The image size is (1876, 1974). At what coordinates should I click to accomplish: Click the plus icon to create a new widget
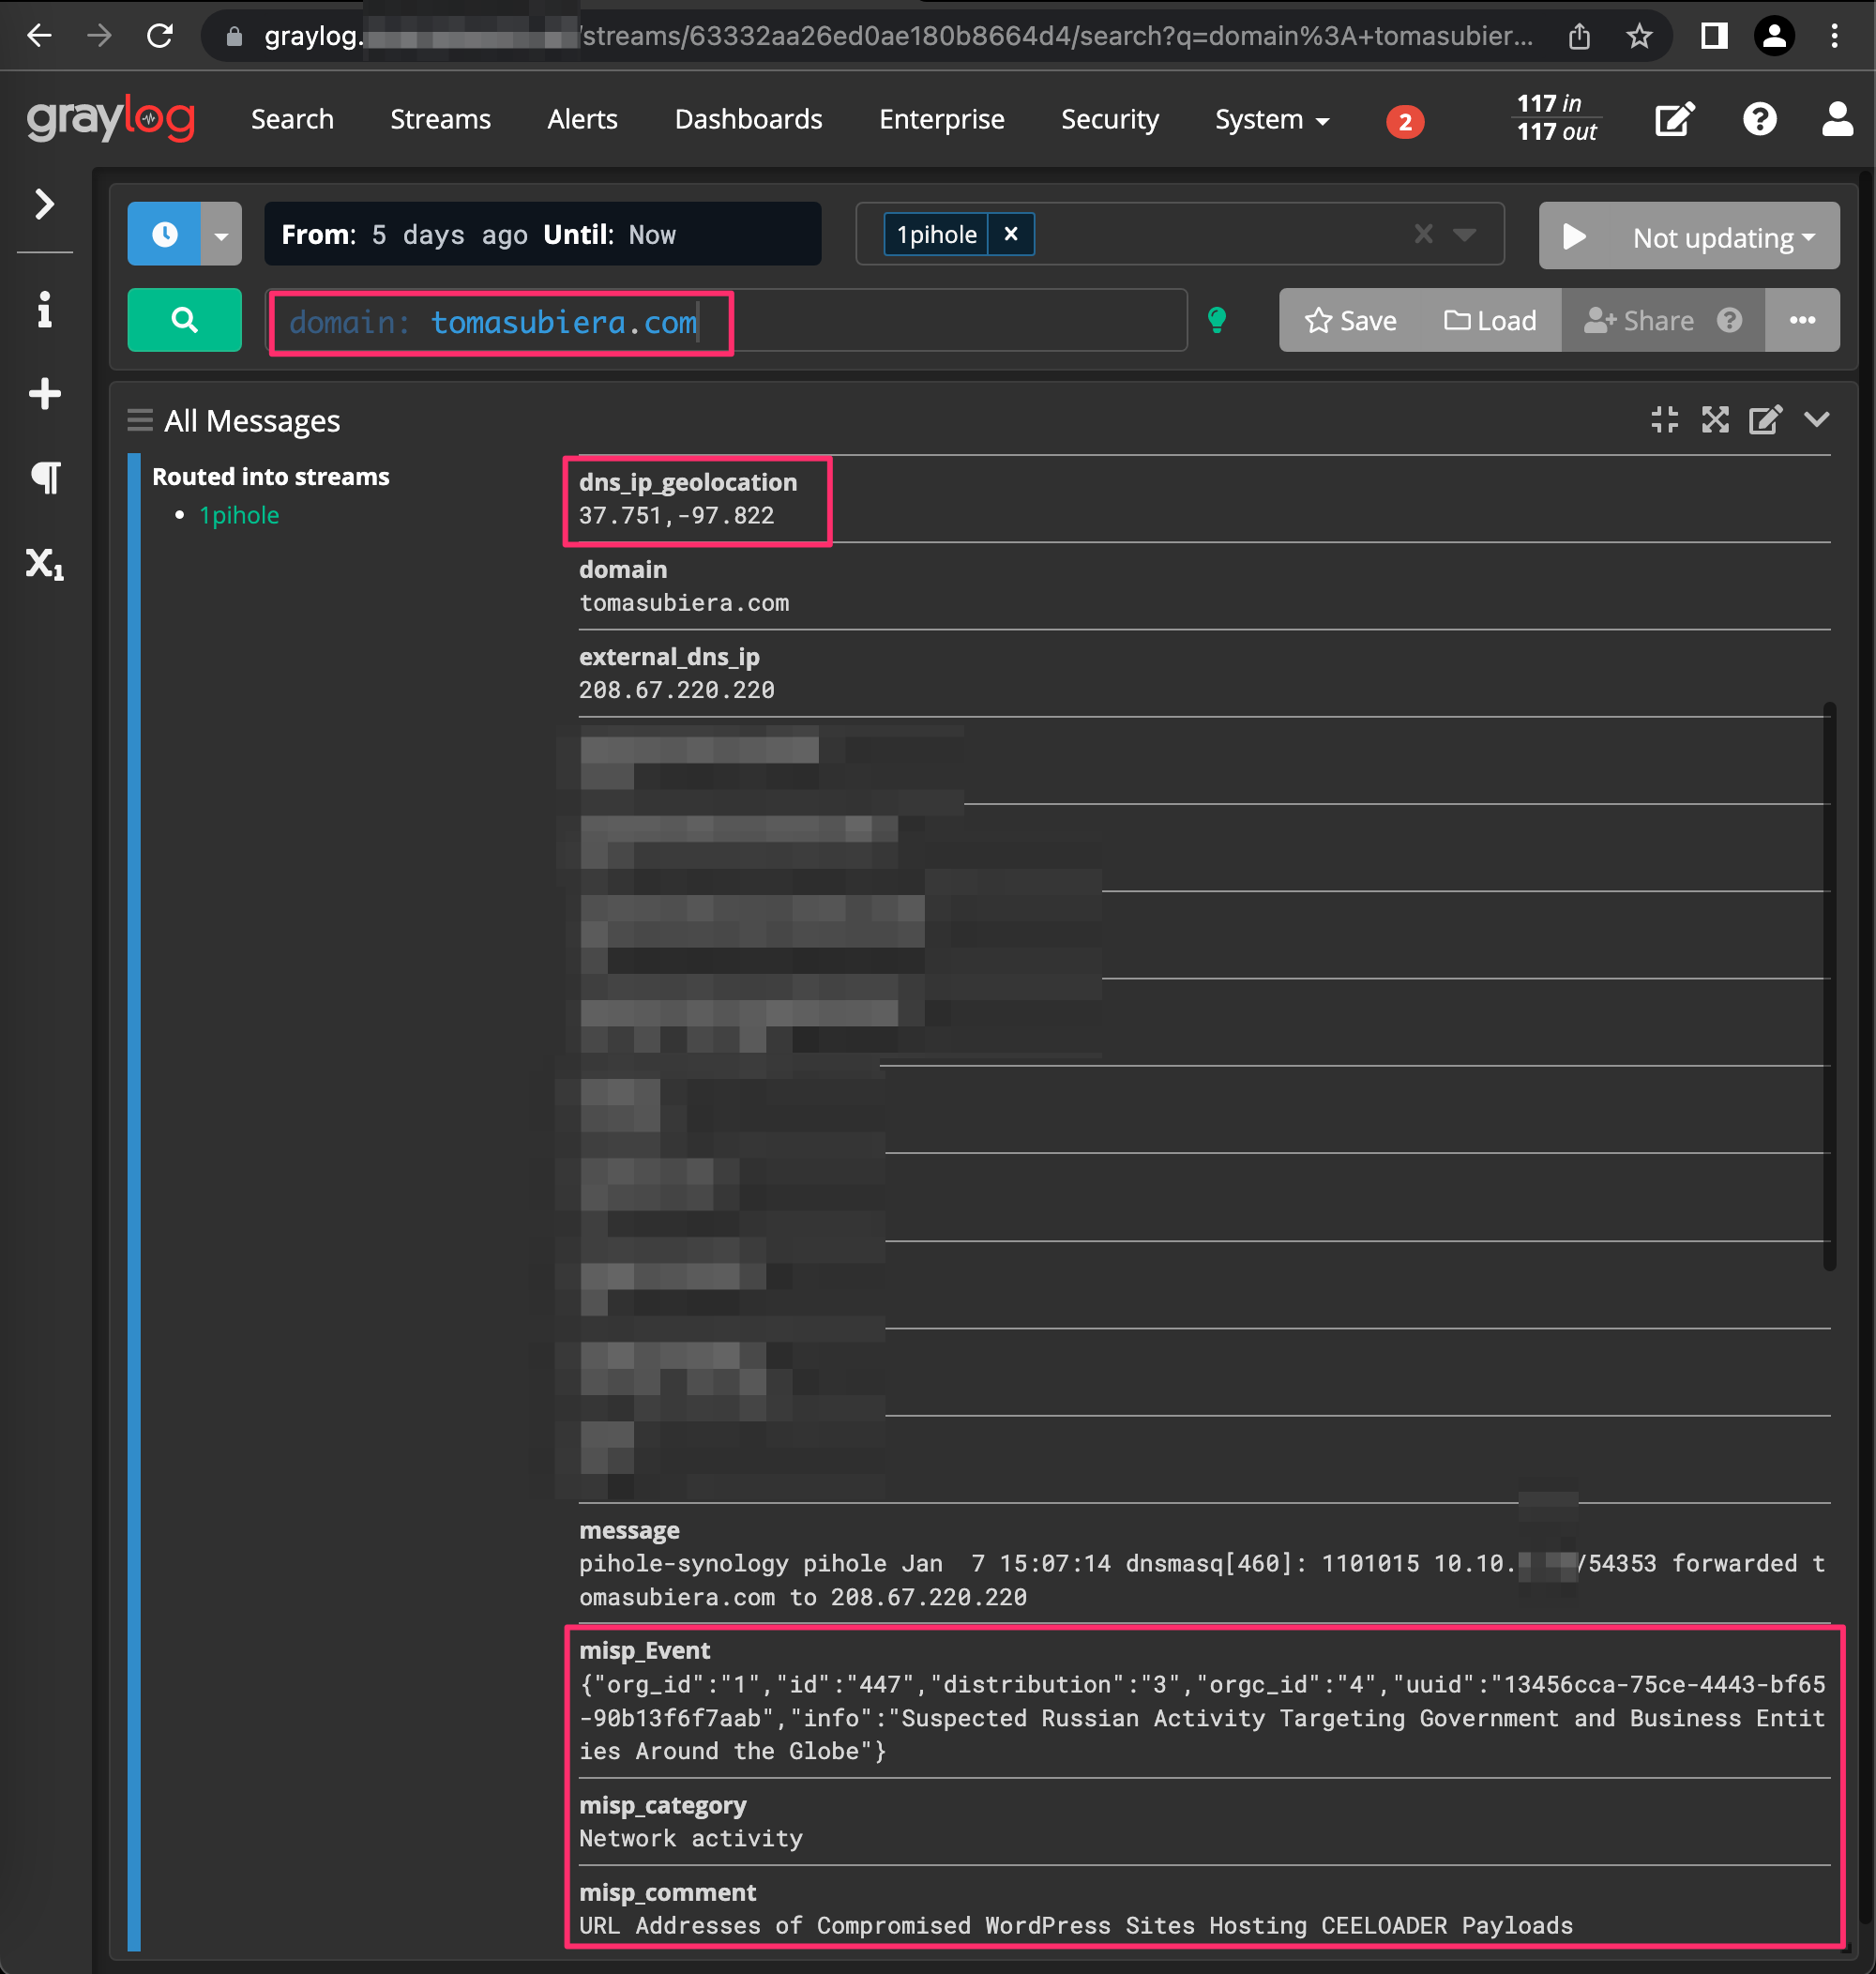44,393
